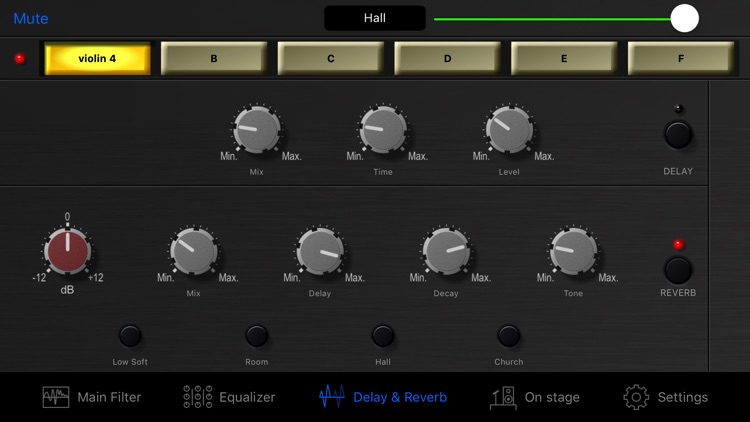Image resolution: width=750 pixels, height=422 pixels.
Task: Open the Settings tab
Action: (x=665, y=397)
